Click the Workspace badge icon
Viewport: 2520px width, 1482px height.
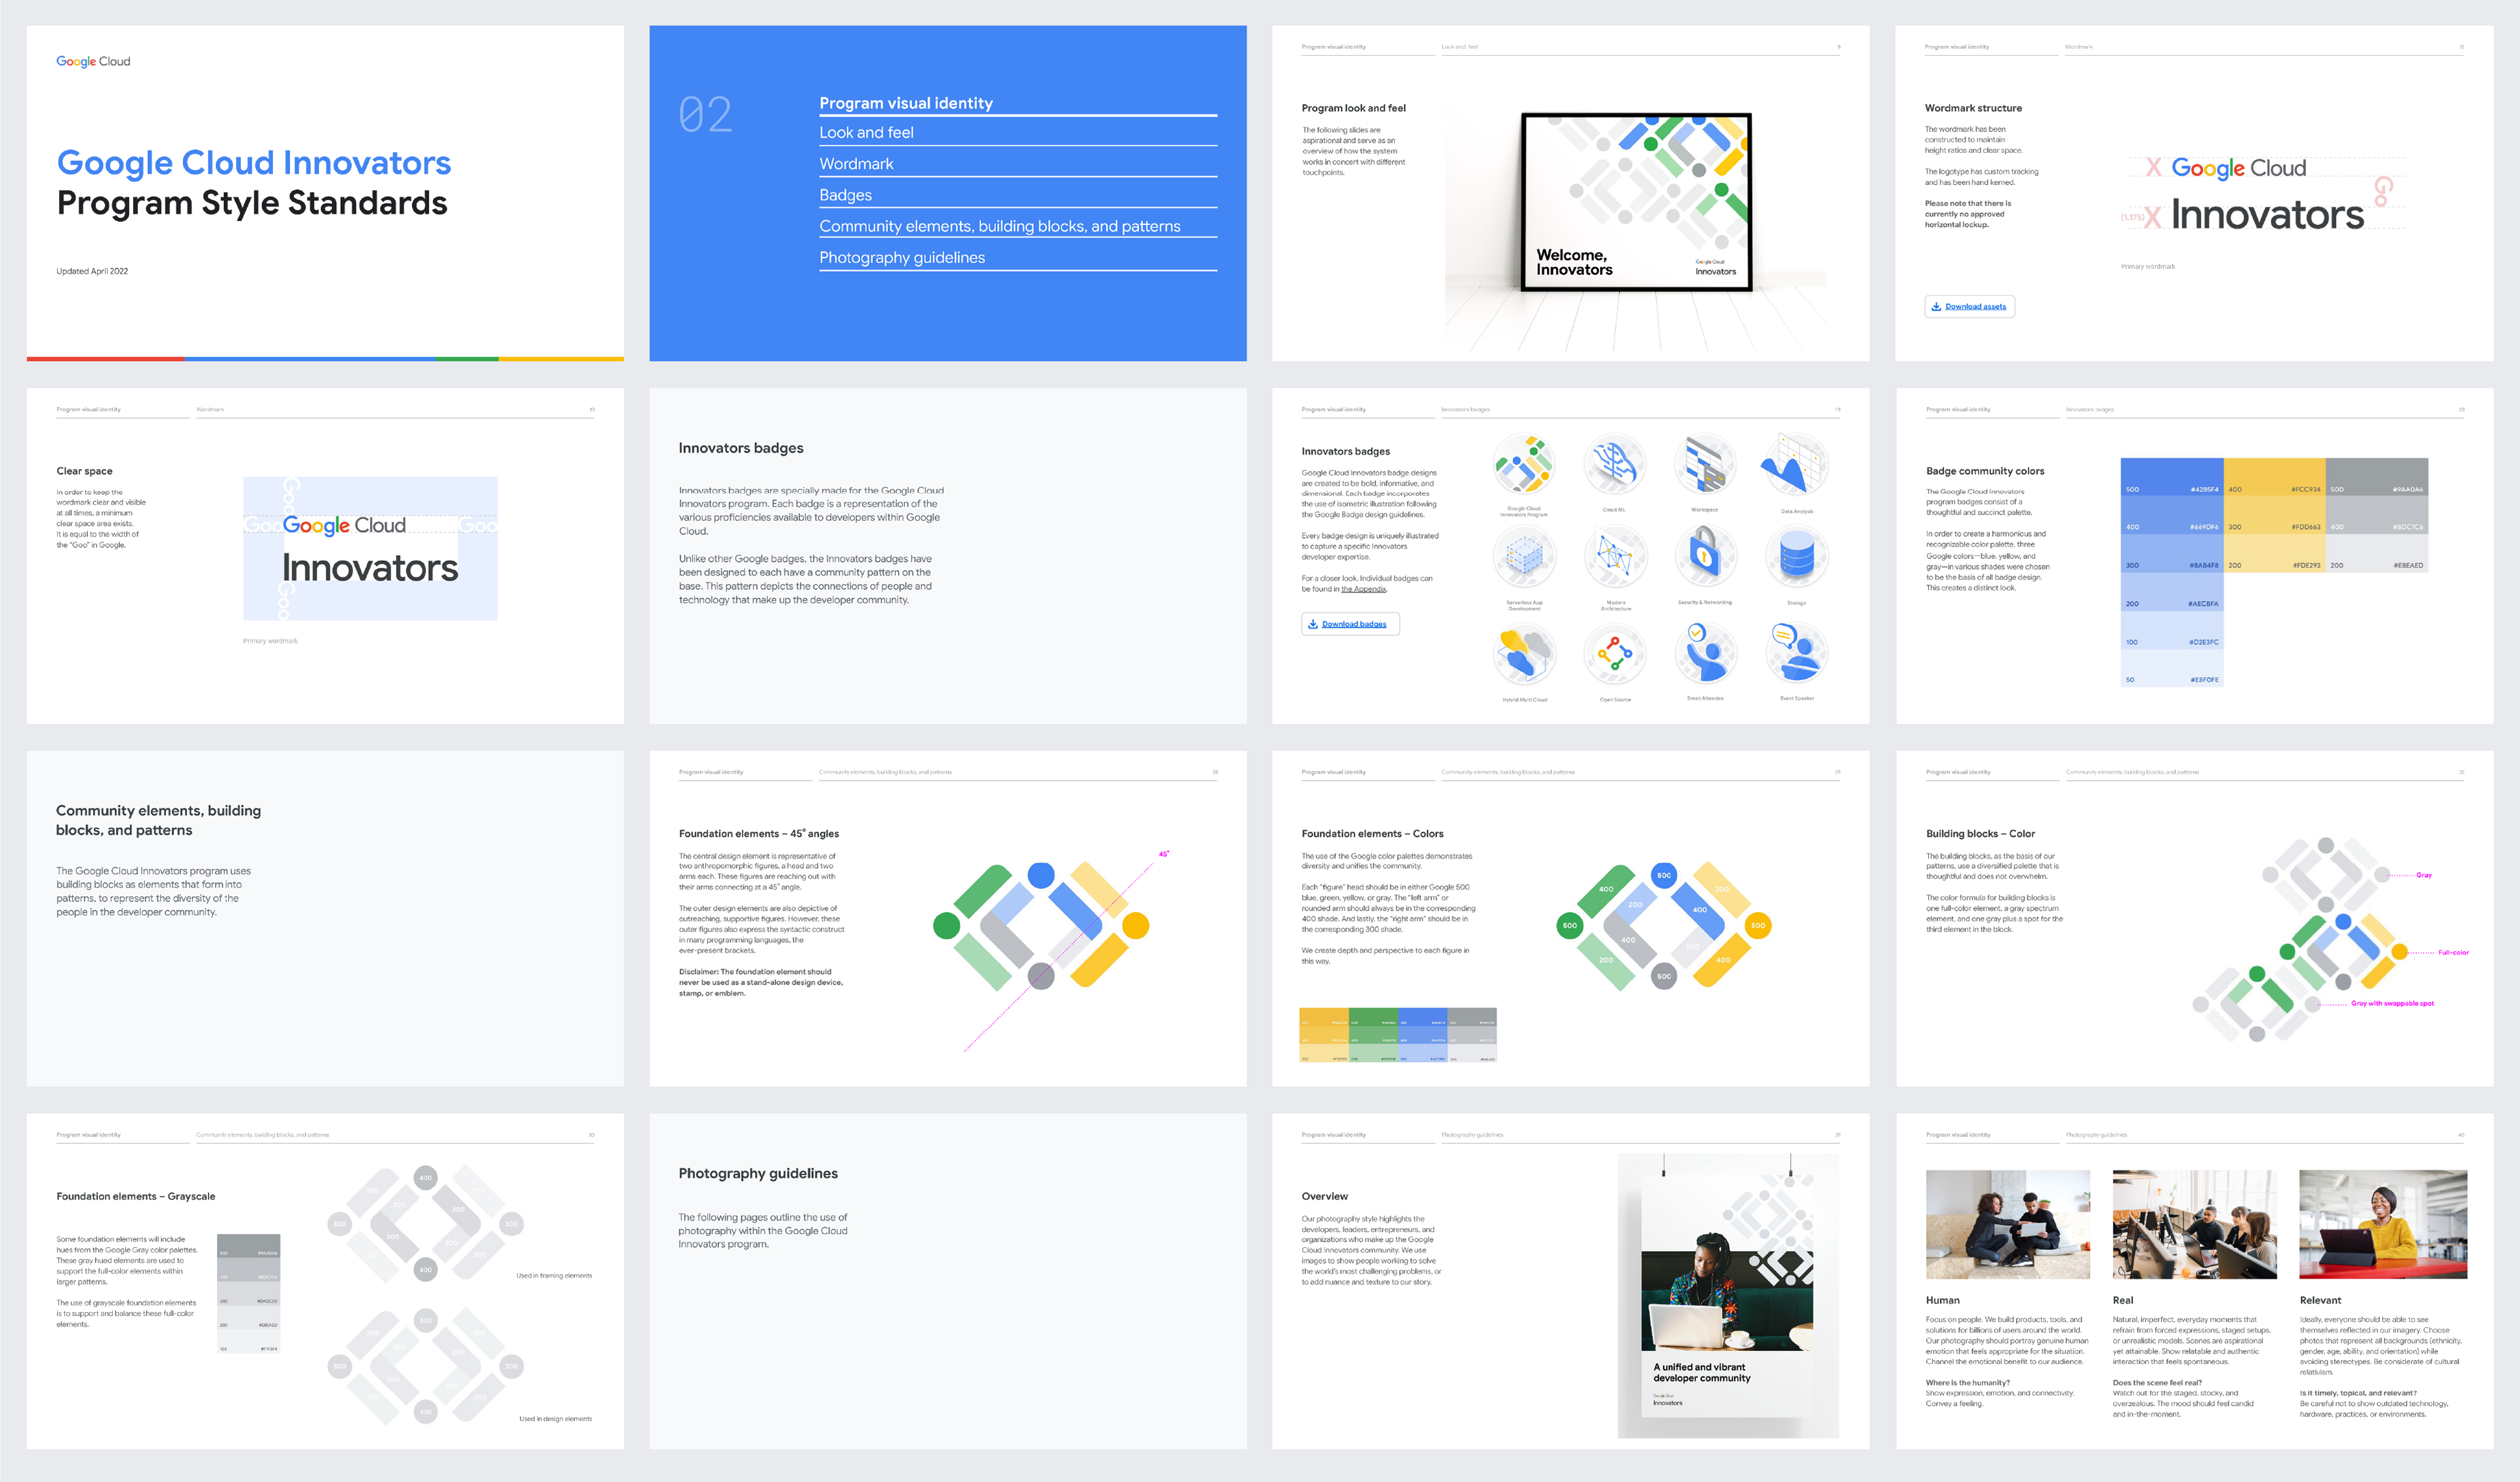[1705, 464]
